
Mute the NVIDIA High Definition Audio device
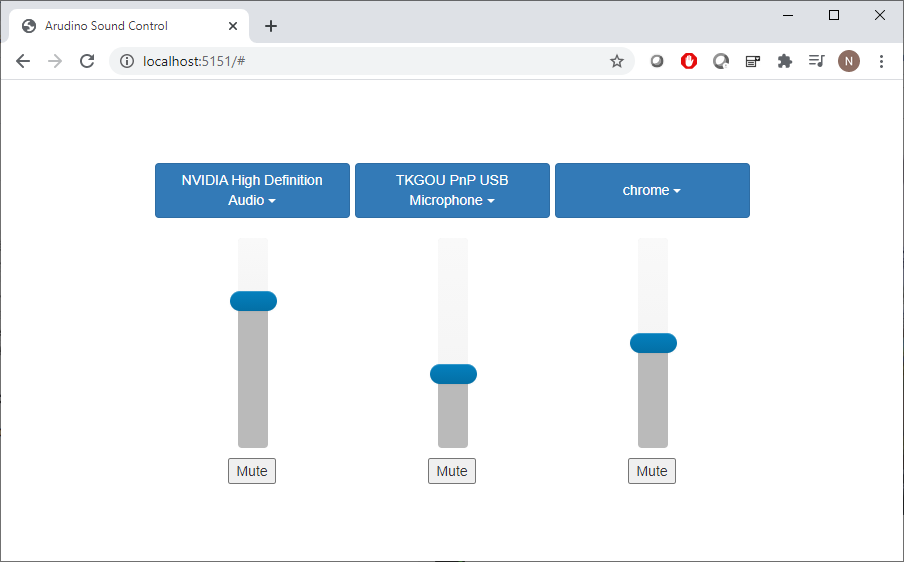coord(252,471)
